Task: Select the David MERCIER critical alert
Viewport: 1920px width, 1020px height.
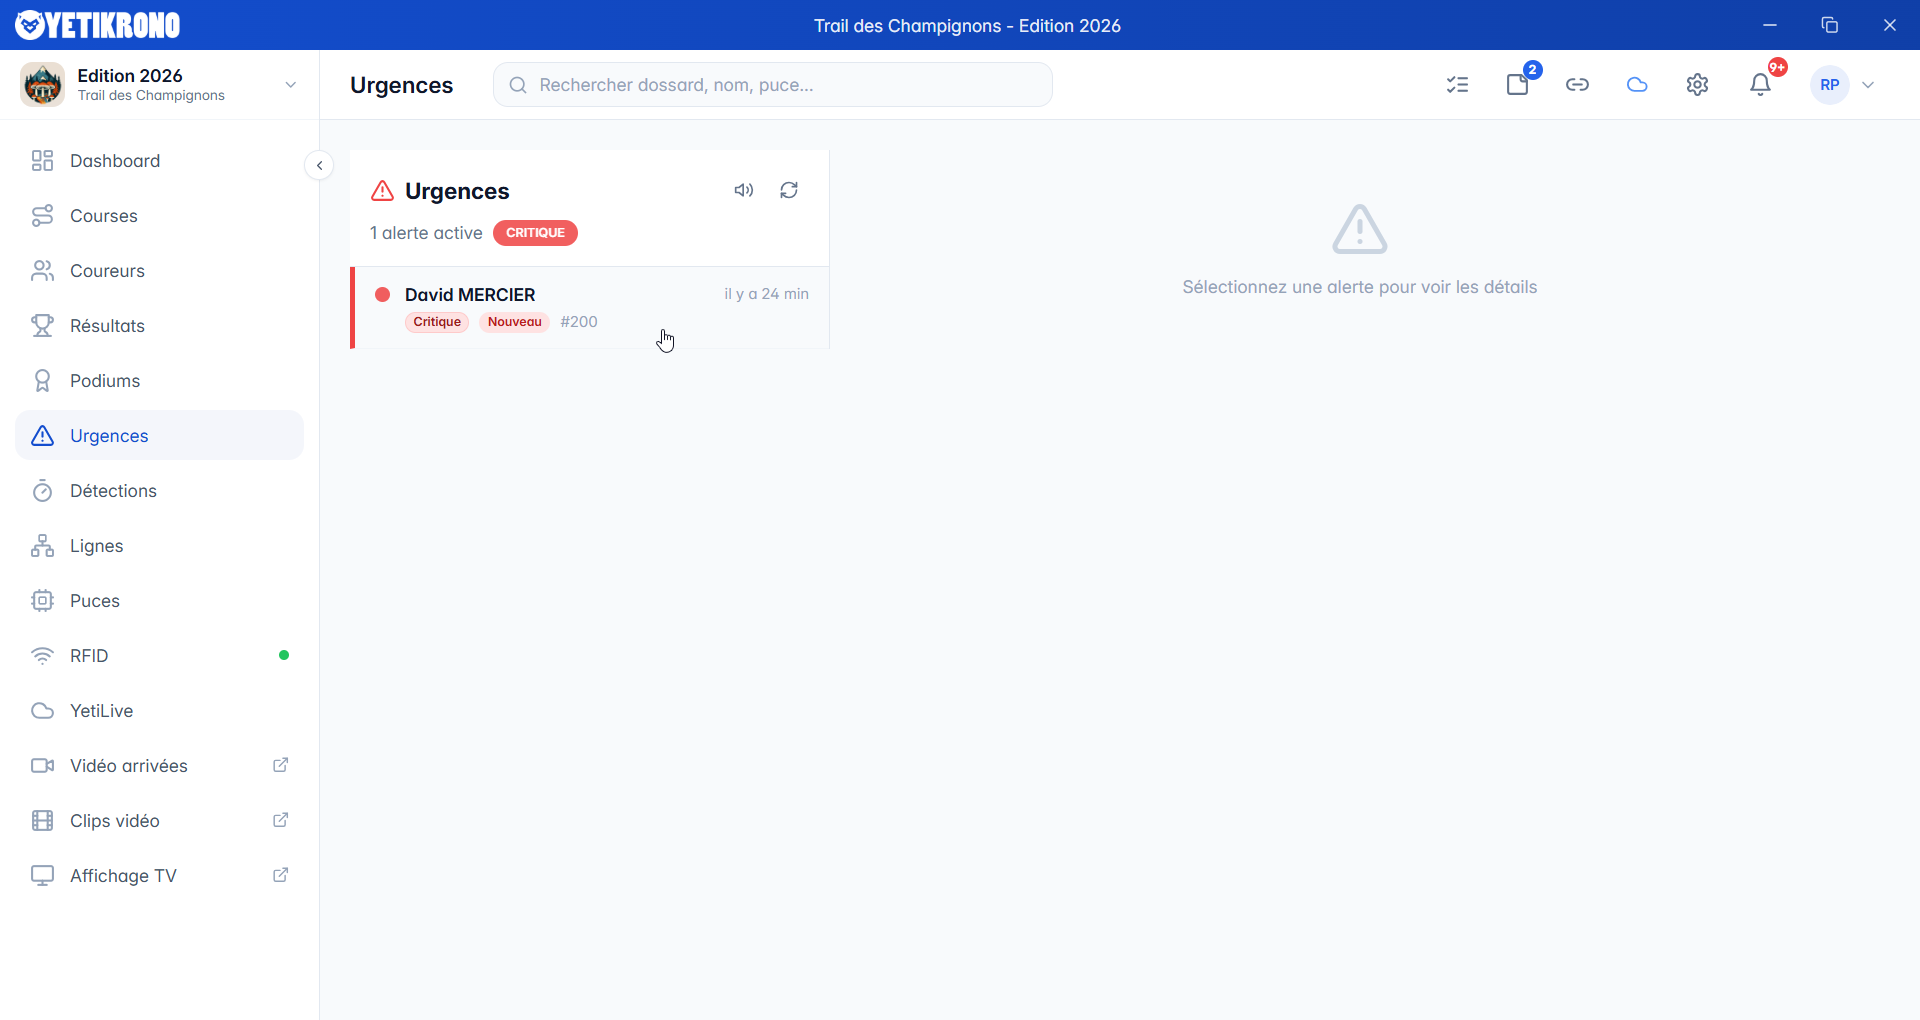Action: tap(590, 307)
